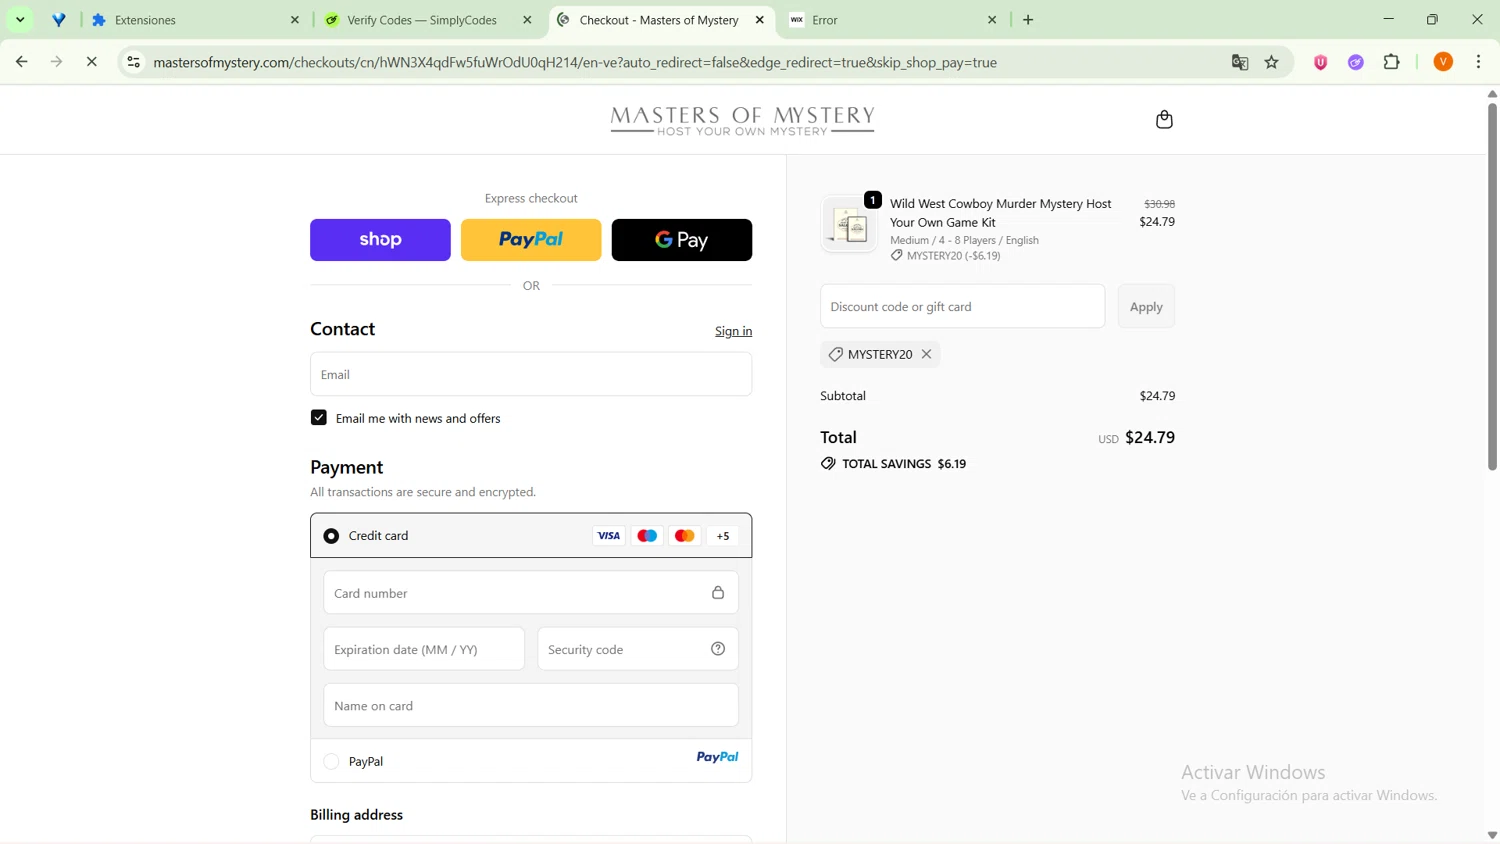Click the Visa card logo
This screenshot has height=844, width=1500.
point(609,536)
